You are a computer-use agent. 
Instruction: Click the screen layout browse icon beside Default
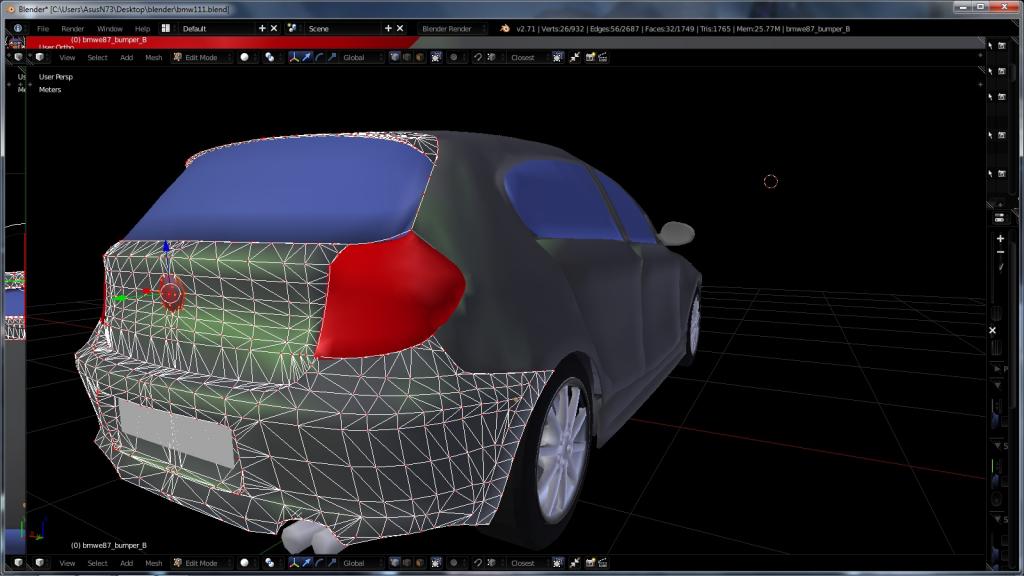pos(166,29)
